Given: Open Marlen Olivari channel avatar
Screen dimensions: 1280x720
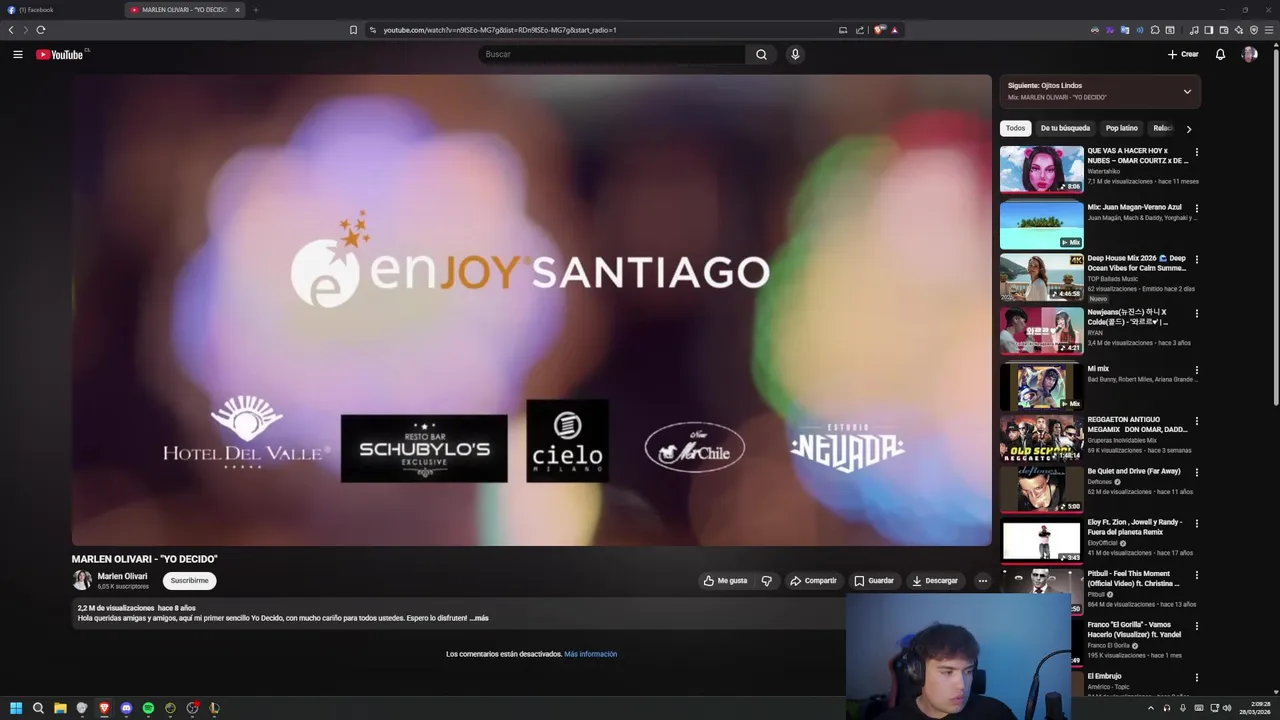Looking at the screenshot, I should click(82, 580).
